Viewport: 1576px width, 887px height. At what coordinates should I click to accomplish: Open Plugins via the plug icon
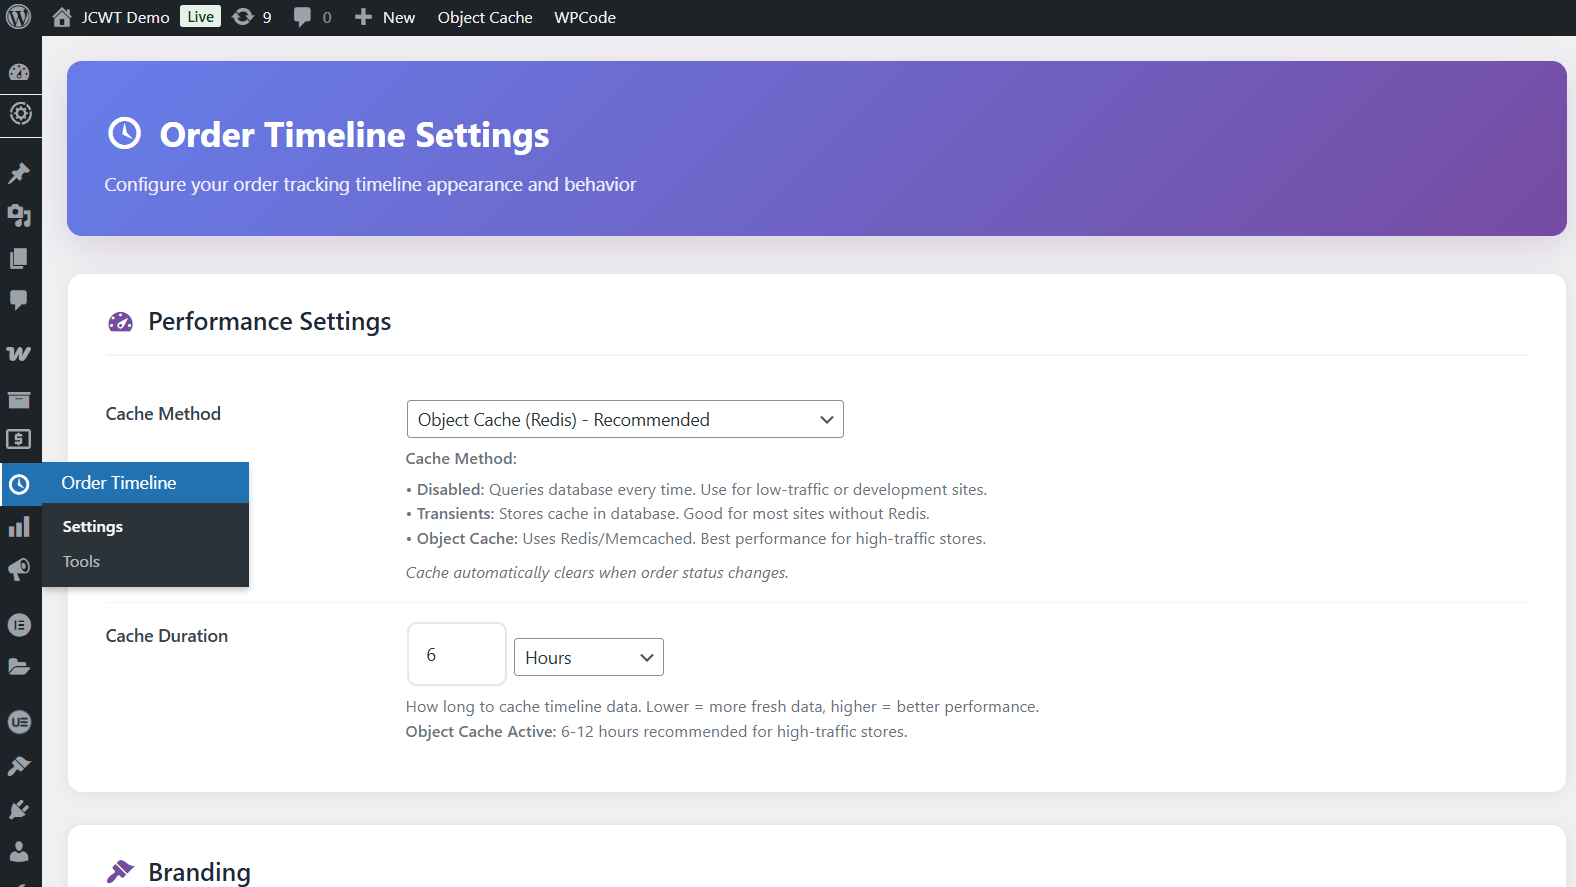pyautogui.click(x=19, y=809)
